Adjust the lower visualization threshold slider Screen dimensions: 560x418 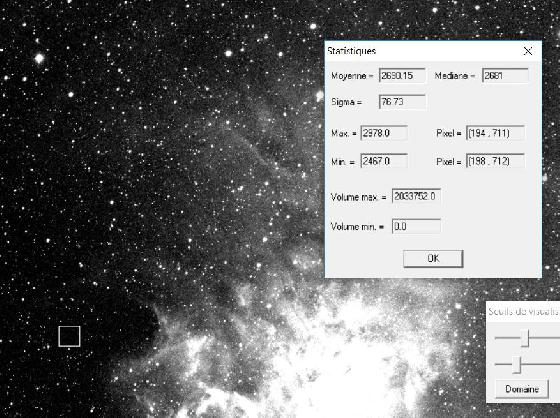(517, 365)
